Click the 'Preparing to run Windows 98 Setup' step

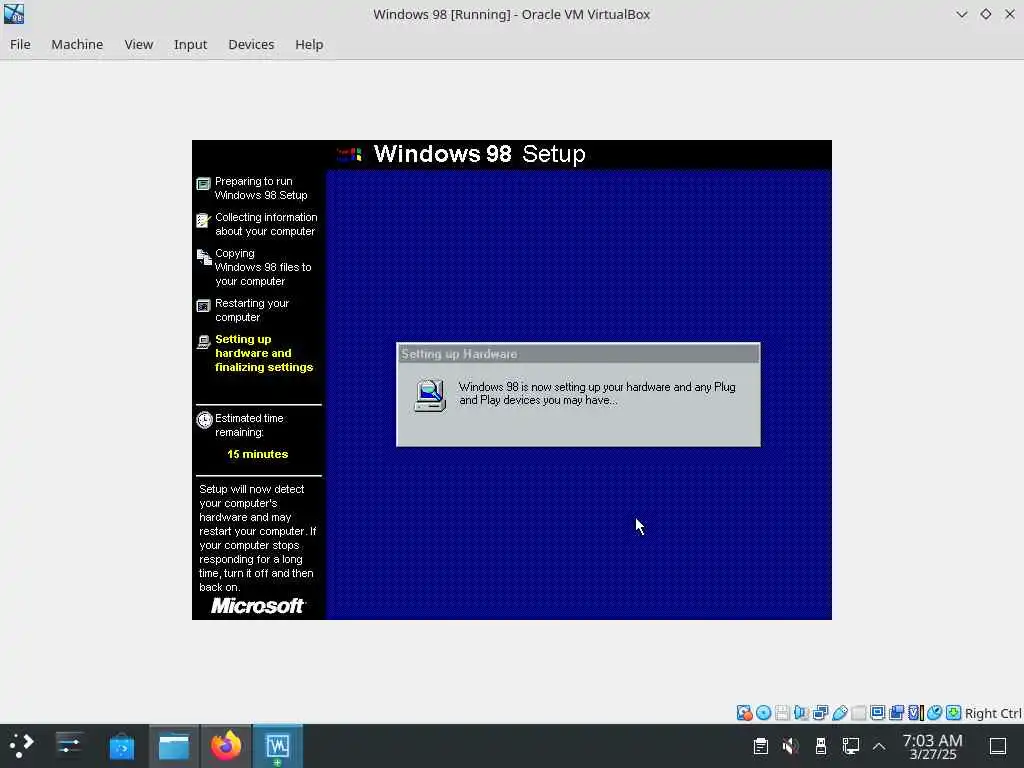[x=261, y=188]
